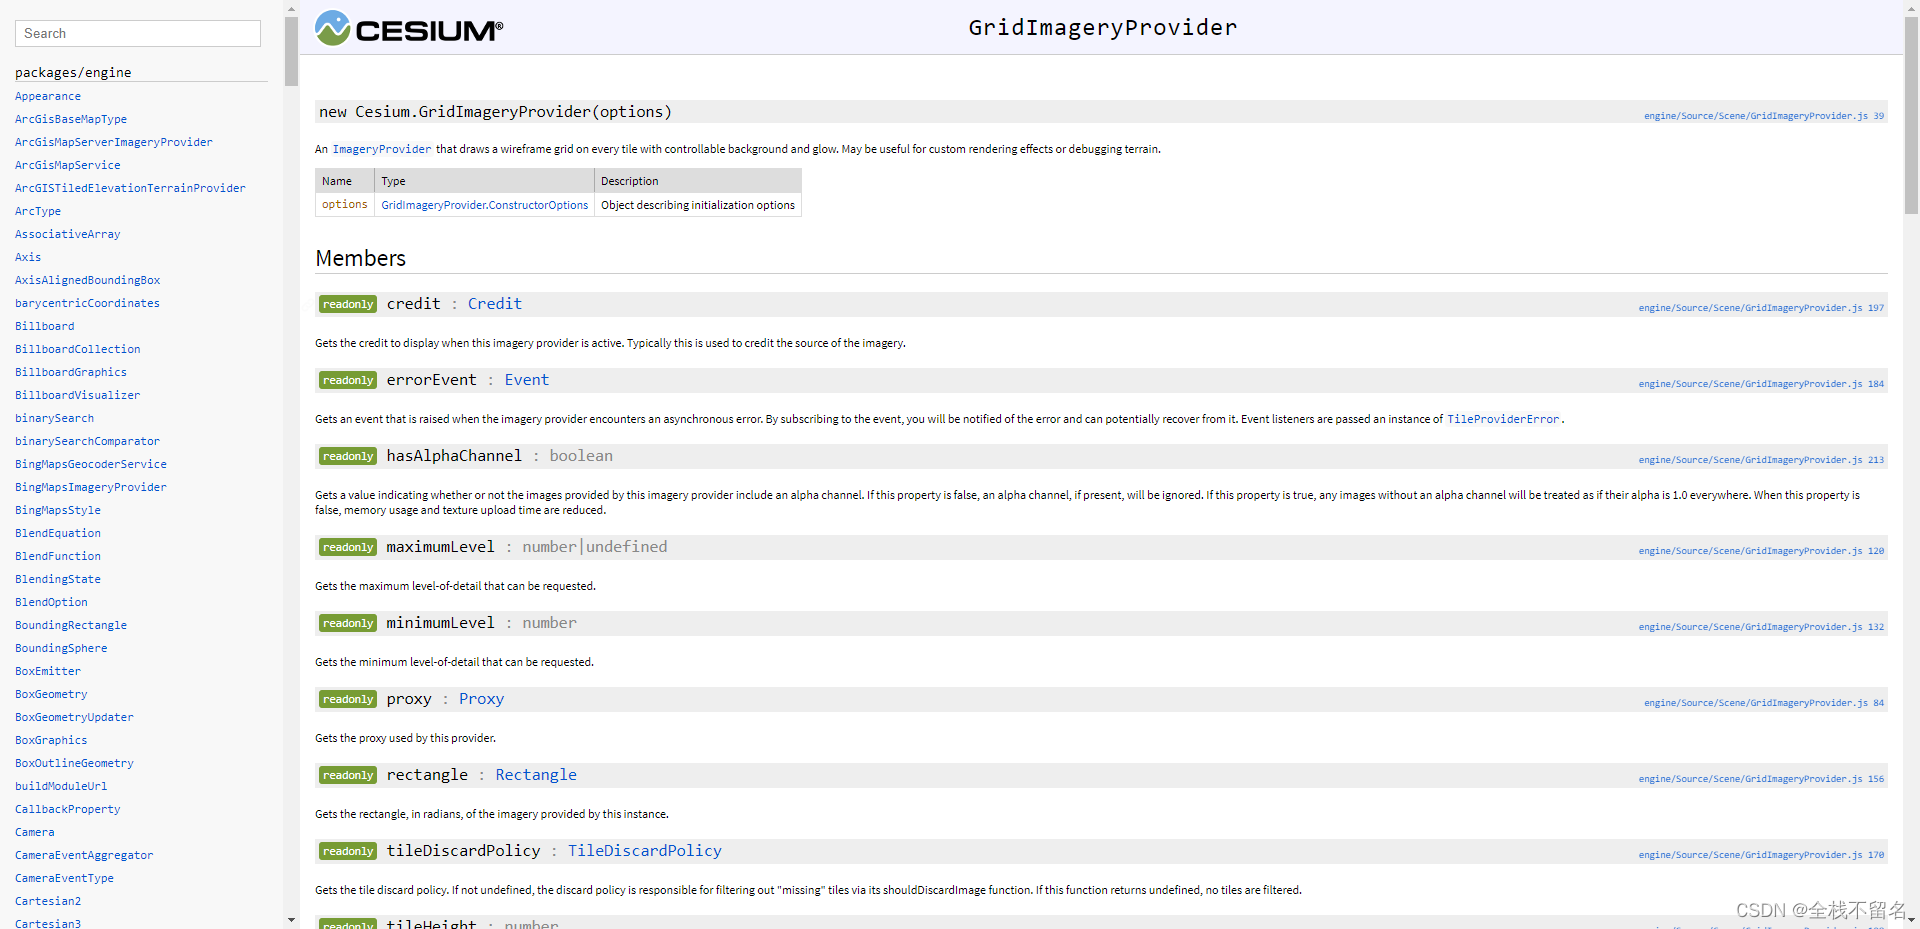Click the main page scrollbar thumb
Image resolution: width=1920 pixels, height=929 pixels.
click(1911, 115)
